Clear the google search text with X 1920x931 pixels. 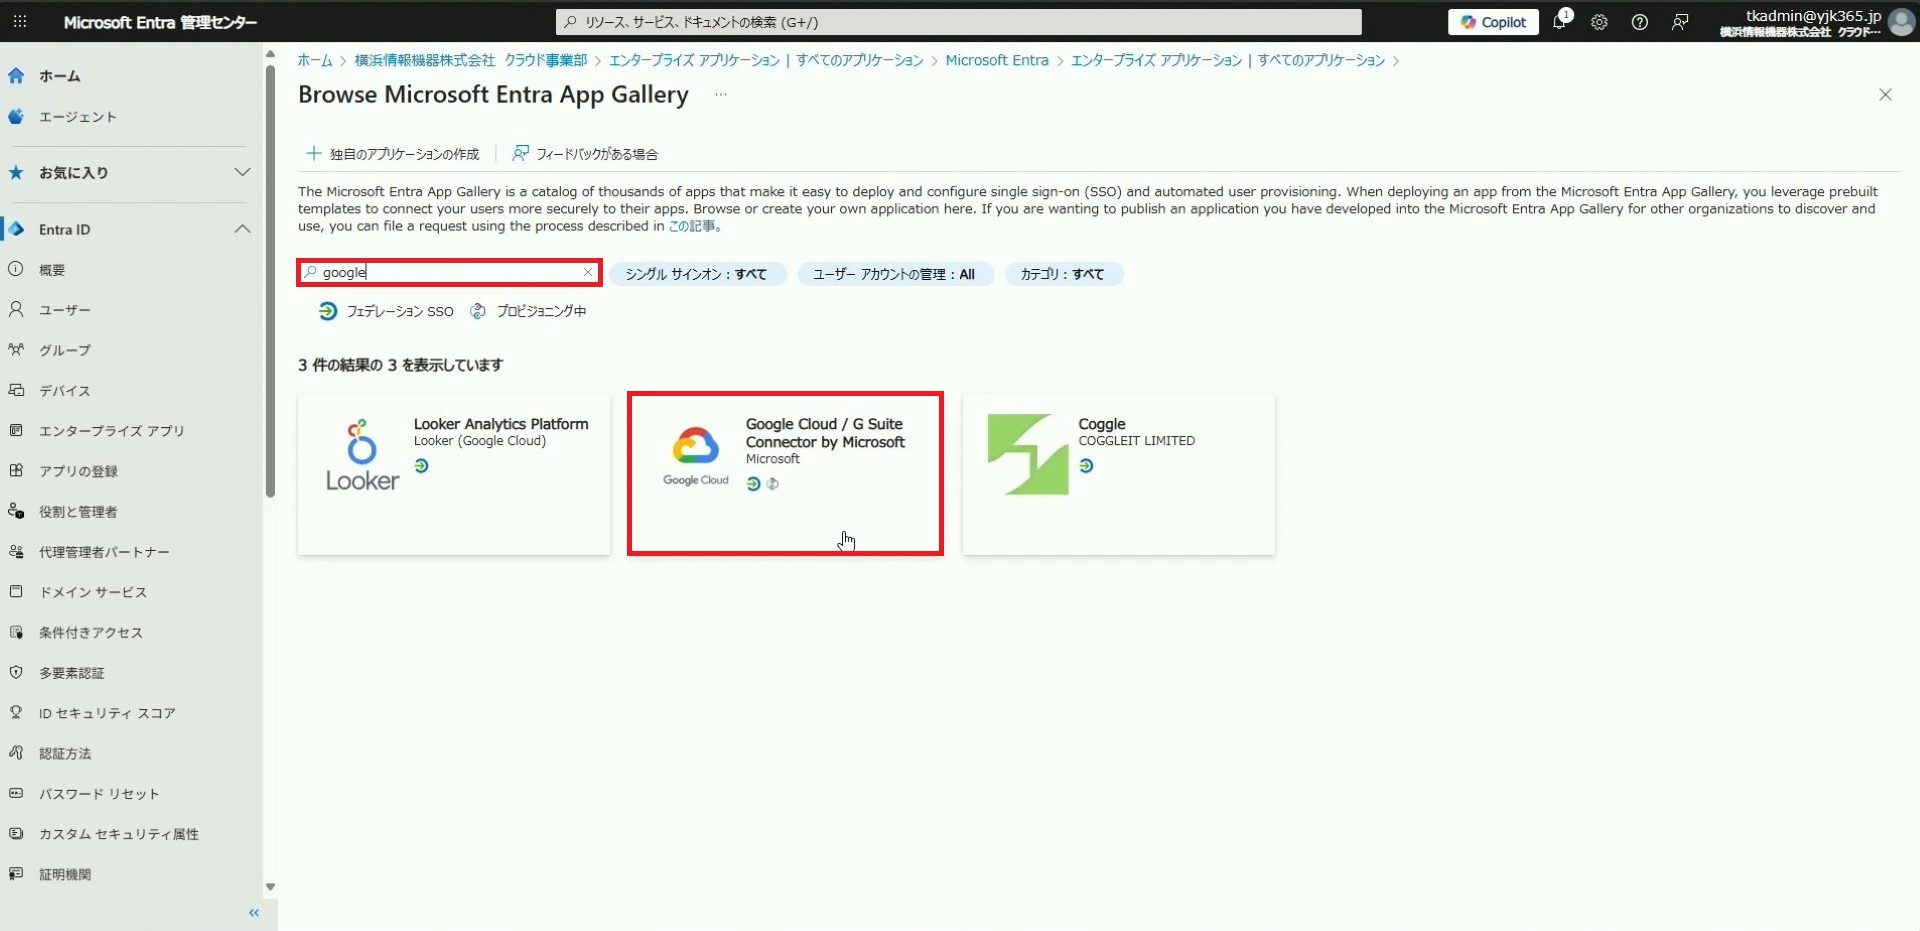(588, 272)
